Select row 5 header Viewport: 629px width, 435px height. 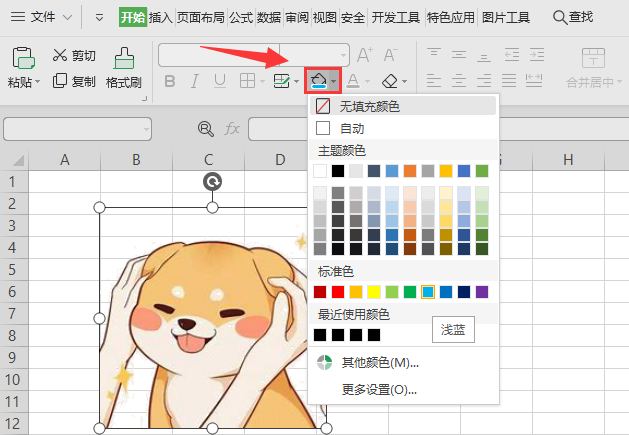(x=14, y=269)
